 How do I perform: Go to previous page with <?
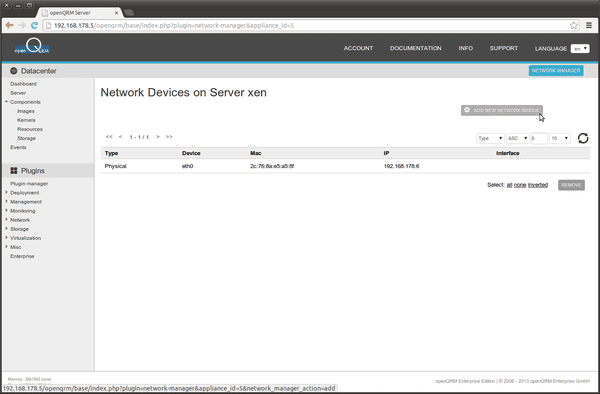[121, 137]
